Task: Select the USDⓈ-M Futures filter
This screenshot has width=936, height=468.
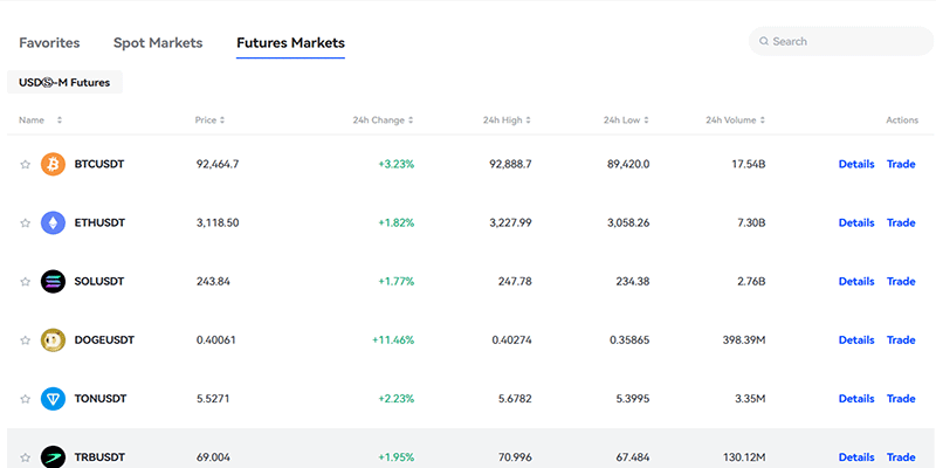Action: point(65,82)
